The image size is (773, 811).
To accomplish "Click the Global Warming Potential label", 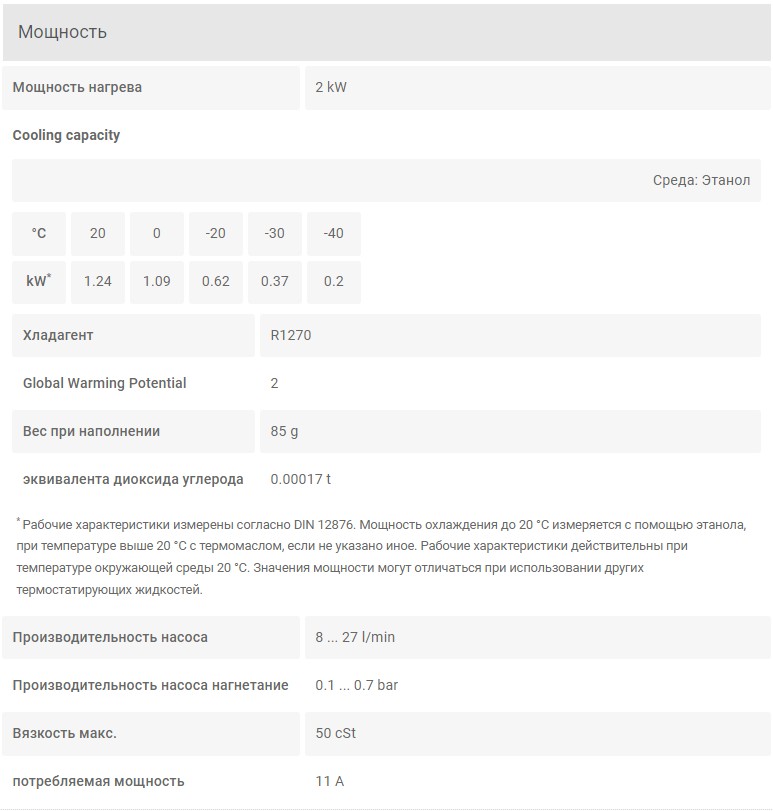I will [x=104, y=383].
